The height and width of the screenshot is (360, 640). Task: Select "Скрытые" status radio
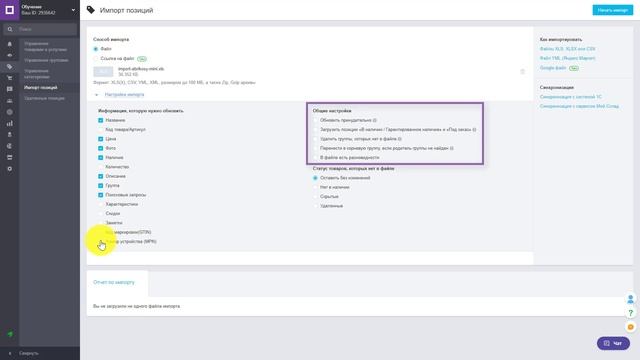point(315,197)
